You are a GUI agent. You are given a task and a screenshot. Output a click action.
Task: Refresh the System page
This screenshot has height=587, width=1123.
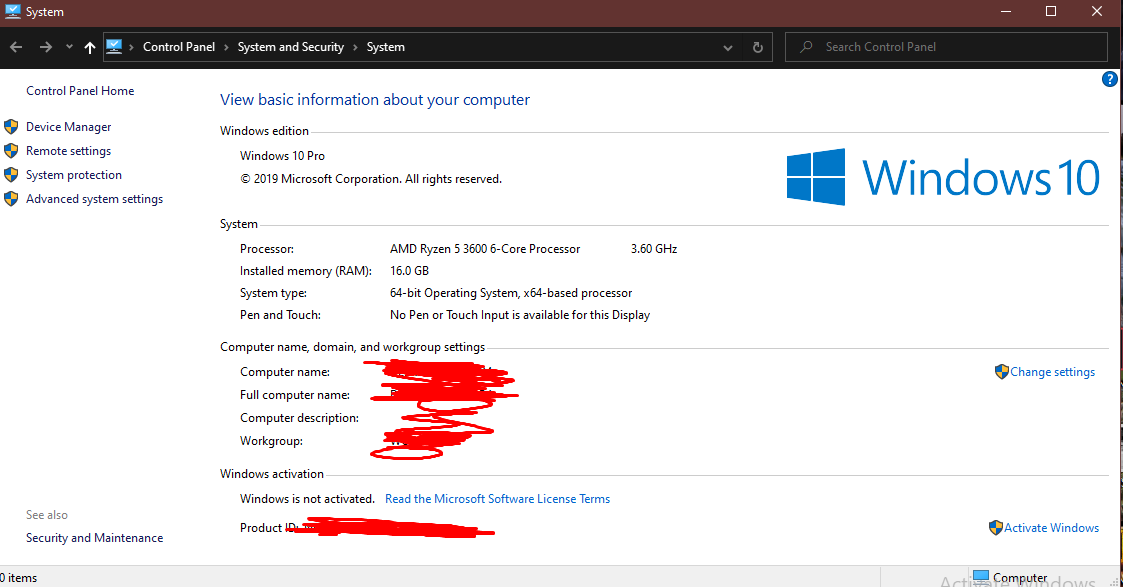pyautogui.click(x=758, y=47)
